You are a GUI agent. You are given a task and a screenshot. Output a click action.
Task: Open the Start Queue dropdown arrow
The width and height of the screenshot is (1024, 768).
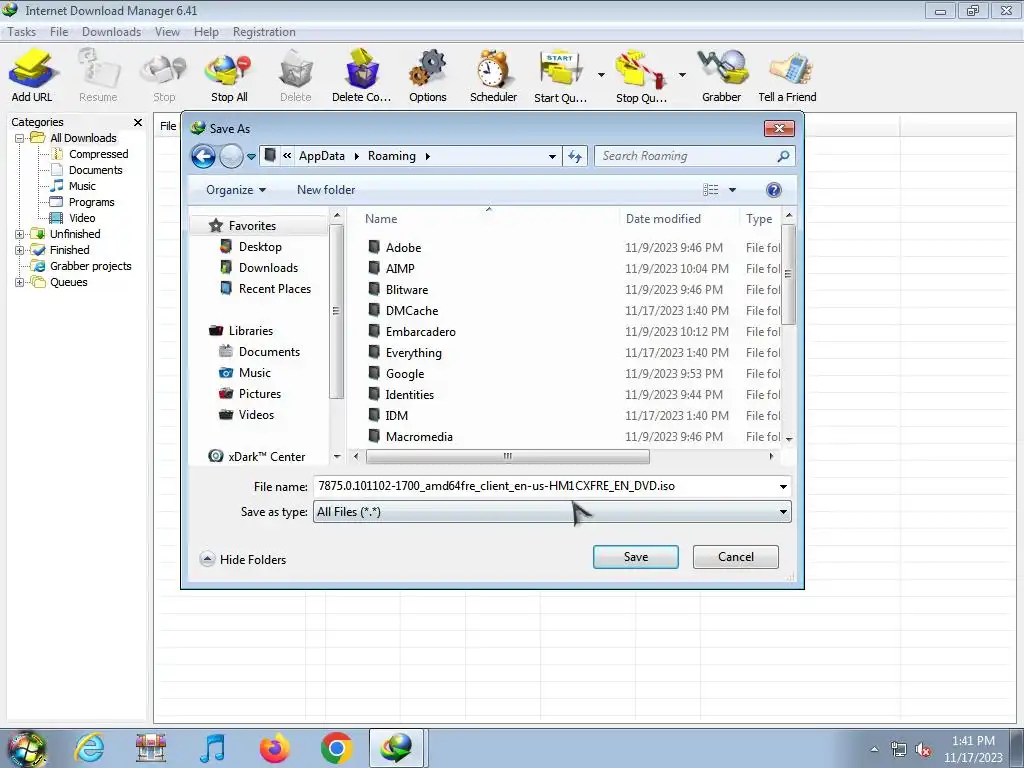[x=601, y=75]
